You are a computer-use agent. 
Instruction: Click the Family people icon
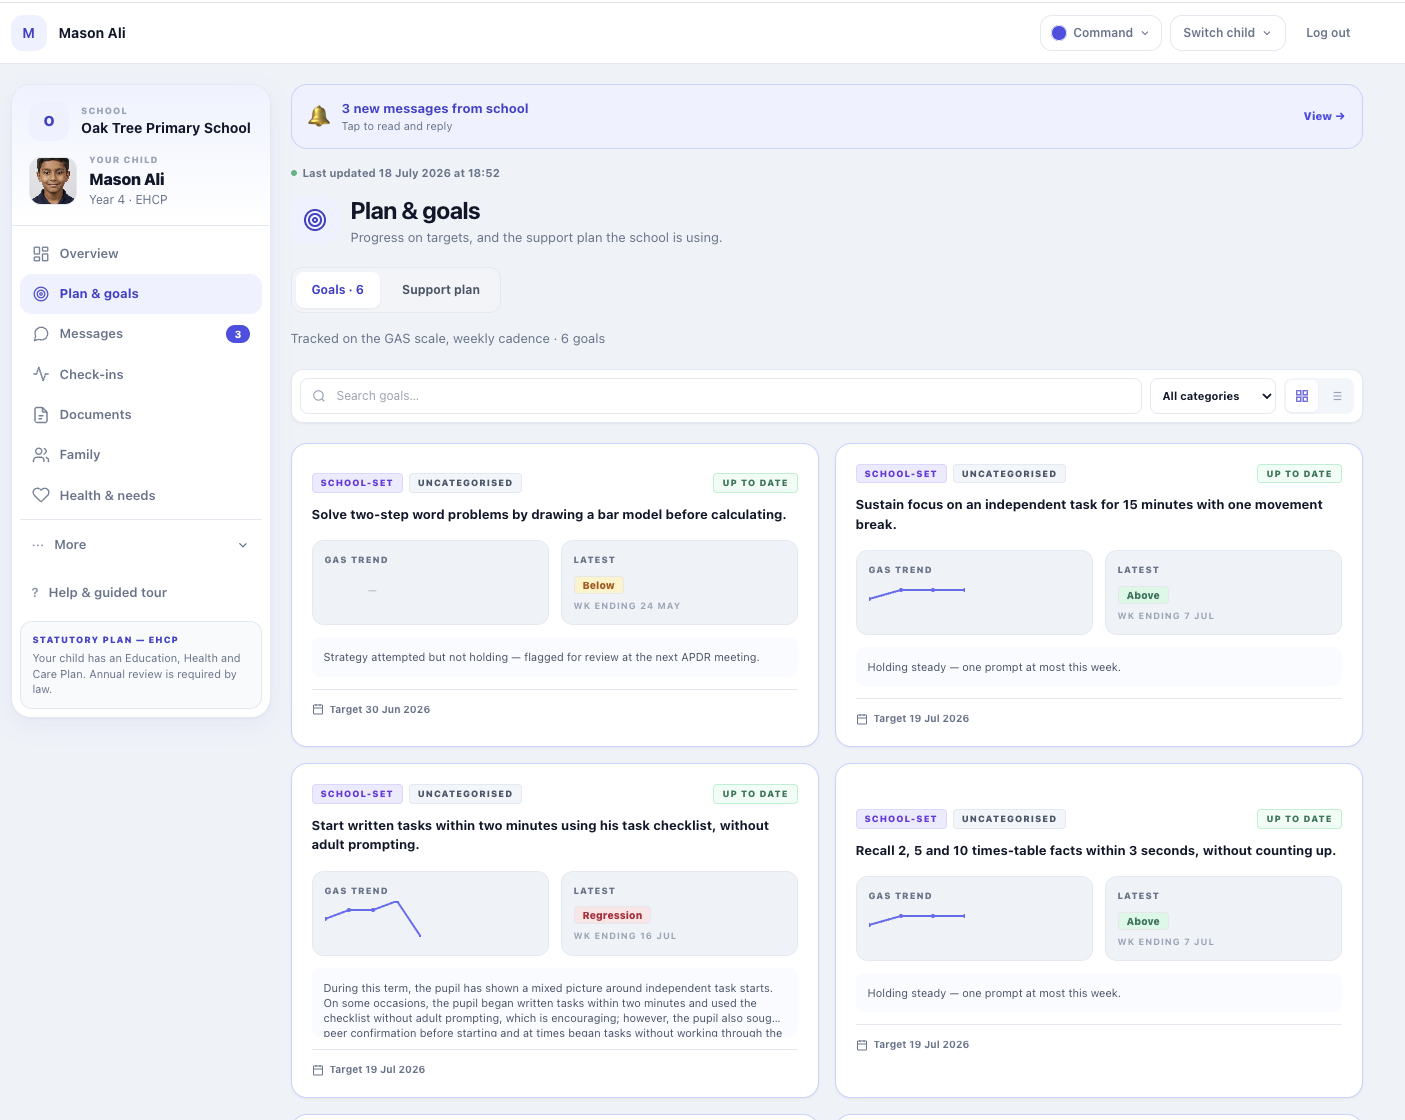[41, 455]
